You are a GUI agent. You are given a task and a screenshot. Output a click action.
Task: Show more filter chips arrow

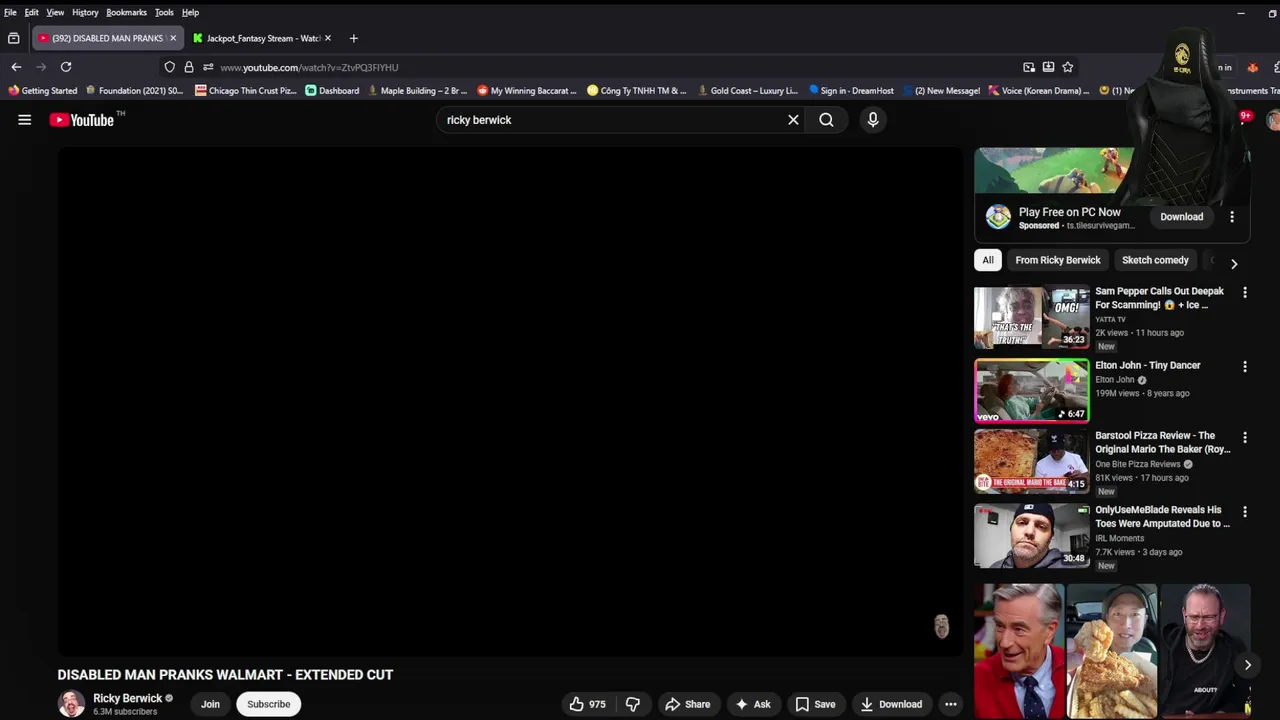pyautogui.click(x=1234, y=264)
